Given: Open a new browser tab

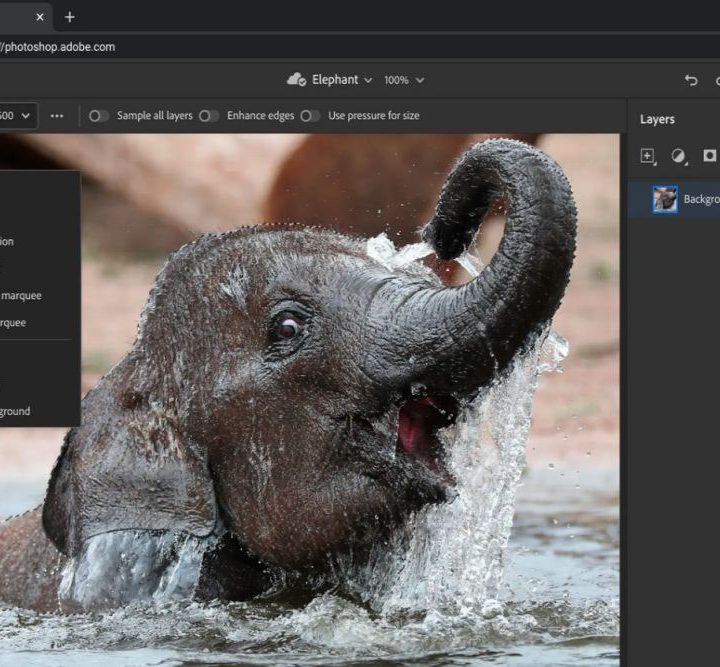Looking at the screenshot, I should 69,17.
